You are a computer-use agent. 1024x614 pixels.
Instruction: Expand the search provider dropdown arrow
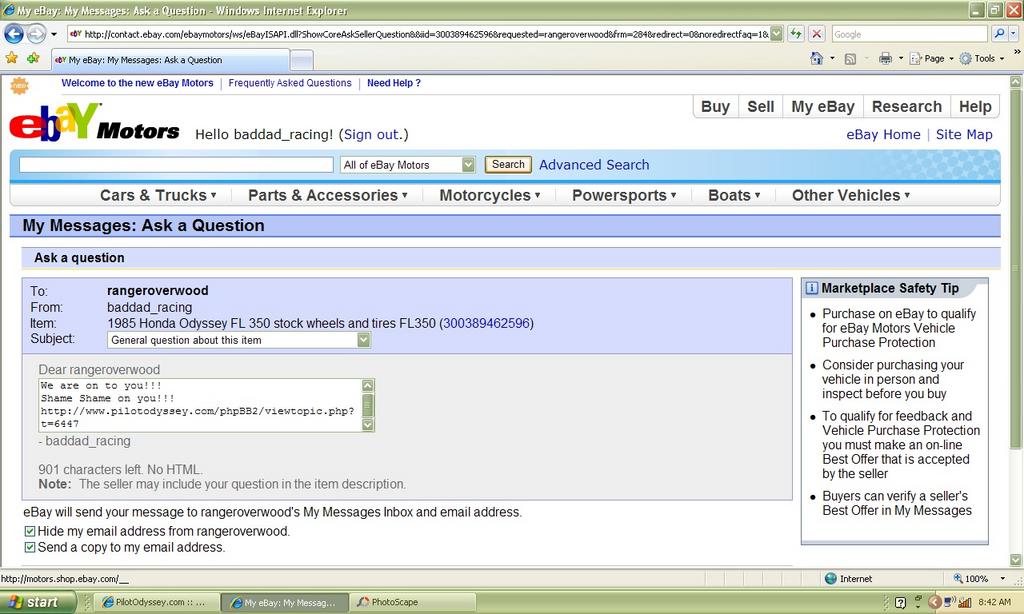tap(1013, 34)
